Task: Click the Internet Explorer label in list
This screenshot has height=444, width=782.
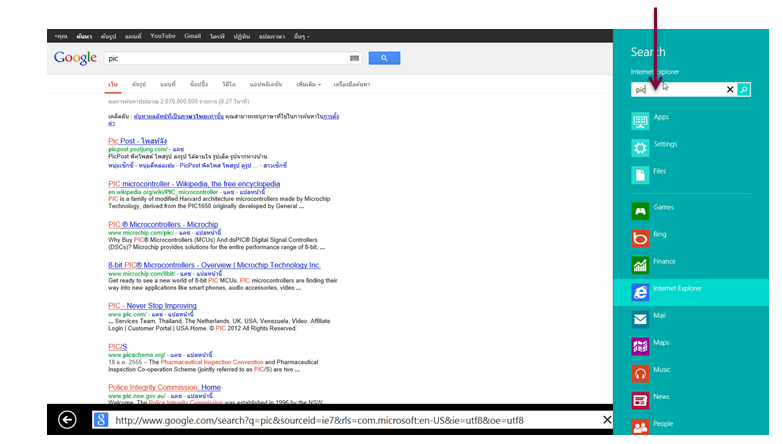Action: (x=677, y=288)
